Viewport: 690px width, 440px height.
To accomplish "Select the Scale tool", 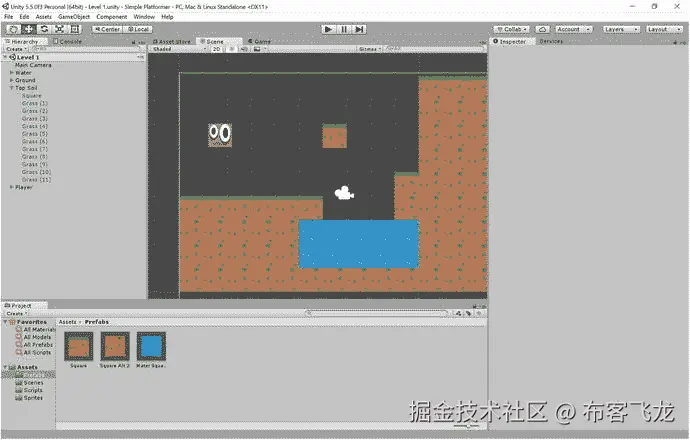I will (x=59, y=29).
